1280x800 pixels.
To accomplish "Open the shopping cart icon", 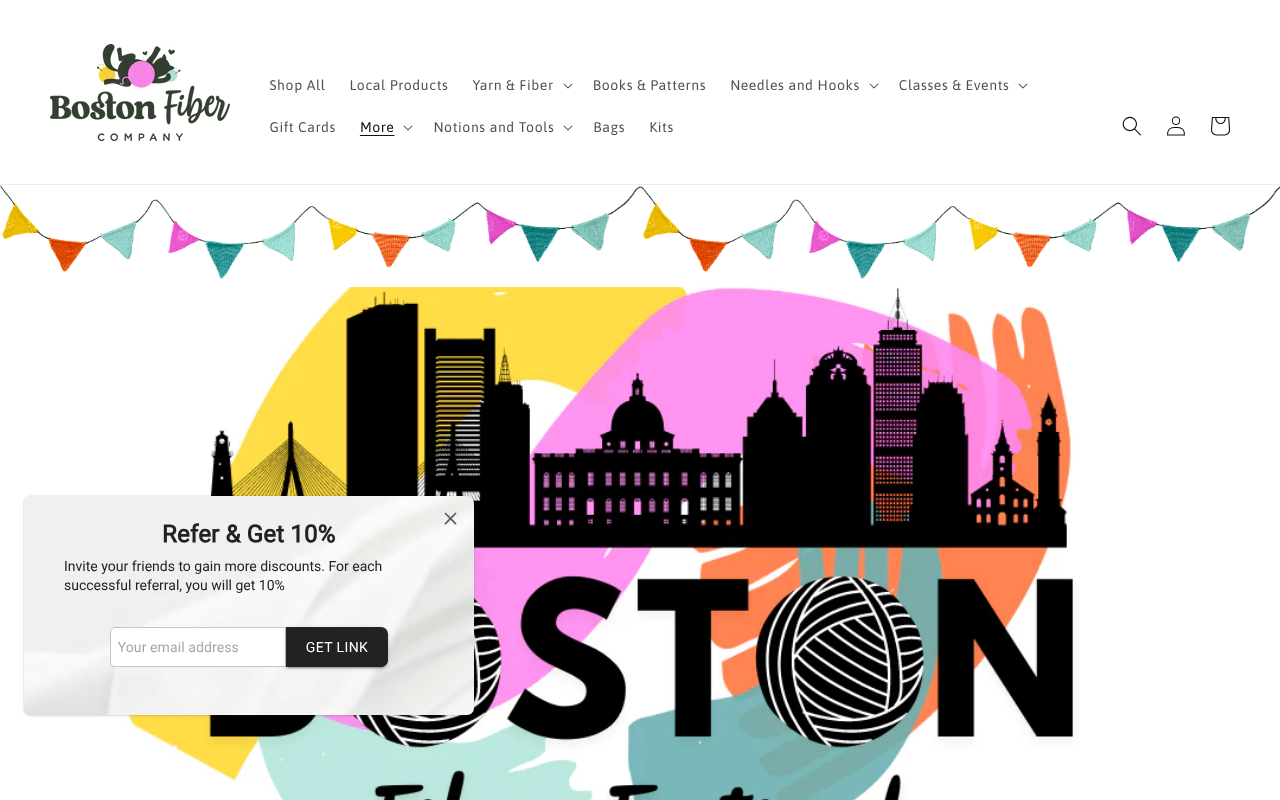I will [1219, 126].
